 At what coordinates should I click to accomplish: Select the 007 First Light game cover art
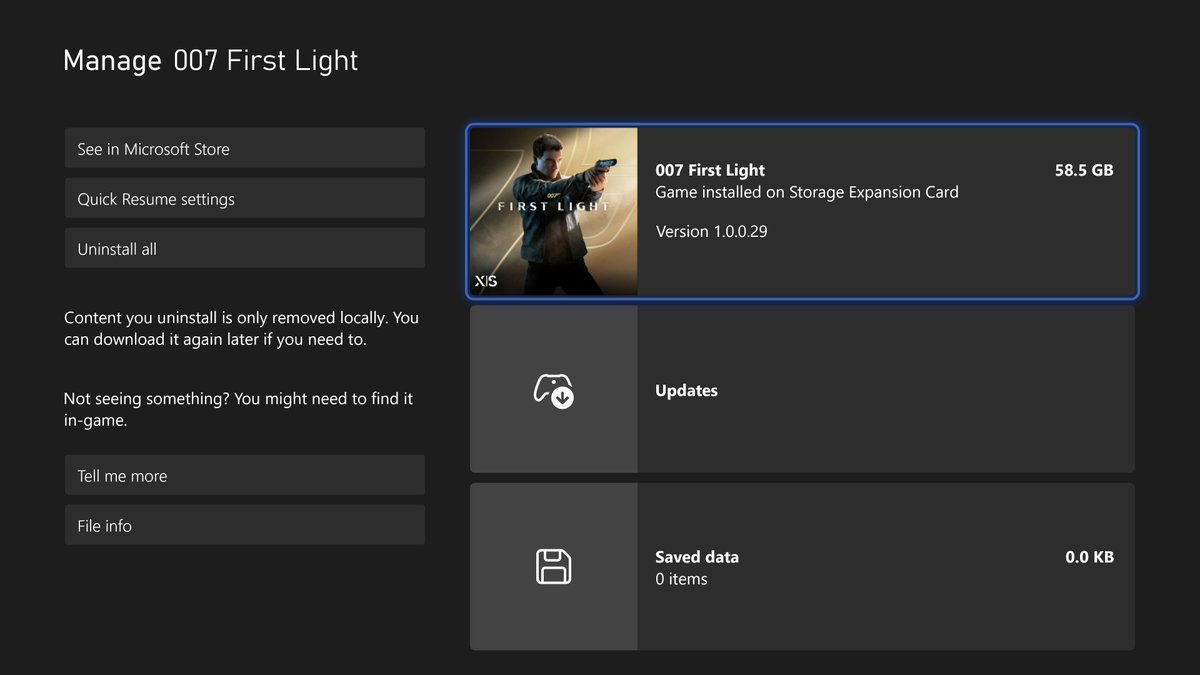(553, 211)
